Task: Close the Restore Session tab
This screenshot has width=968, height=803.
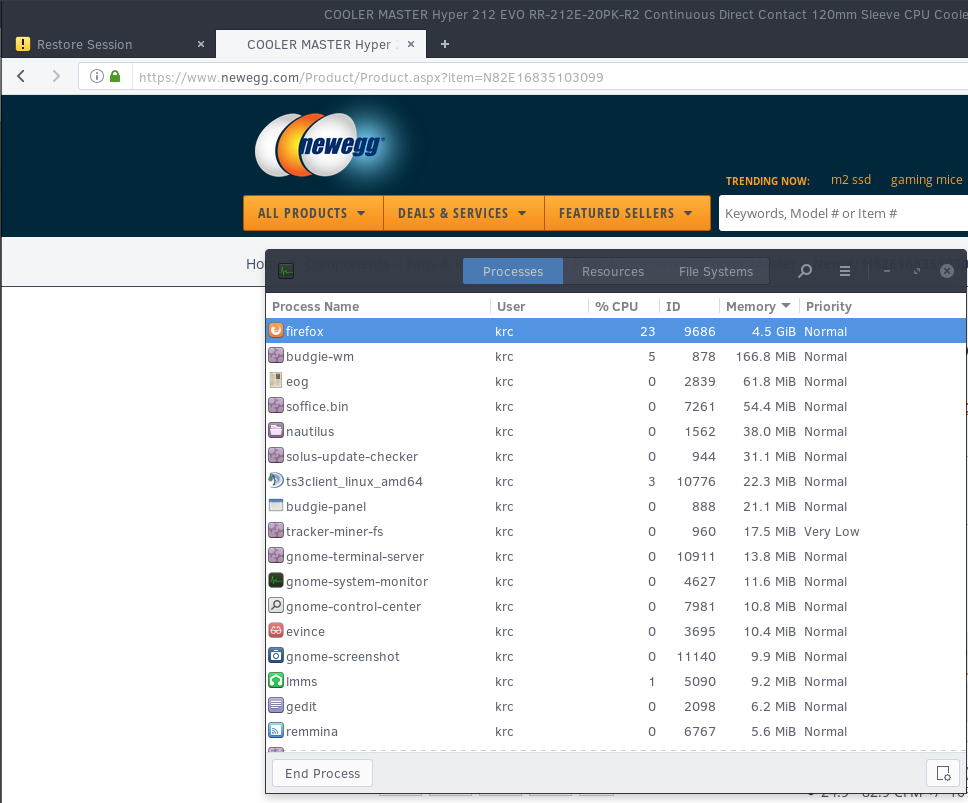Action: [201, 44]
